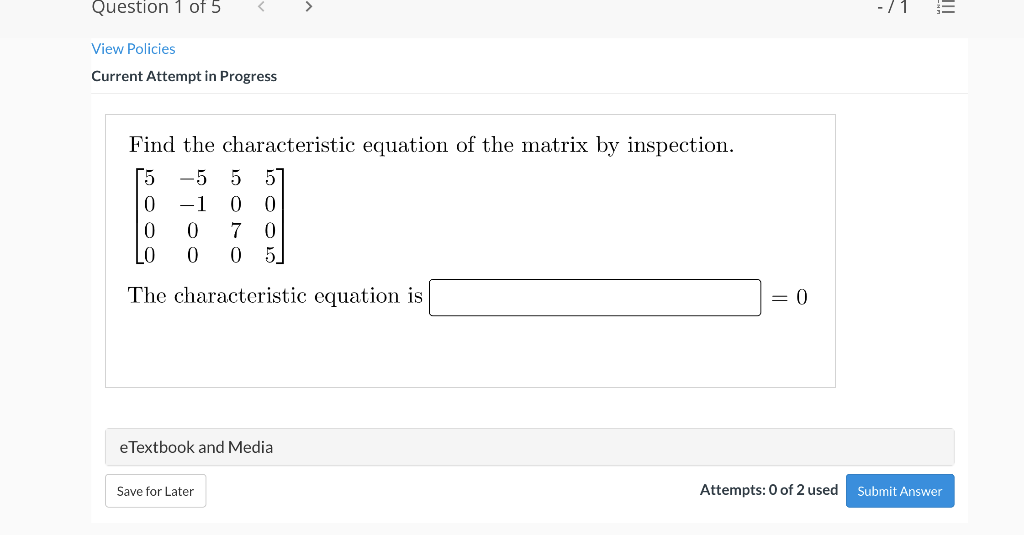Open the View Policies link
1024x535 pixels.
133,49
